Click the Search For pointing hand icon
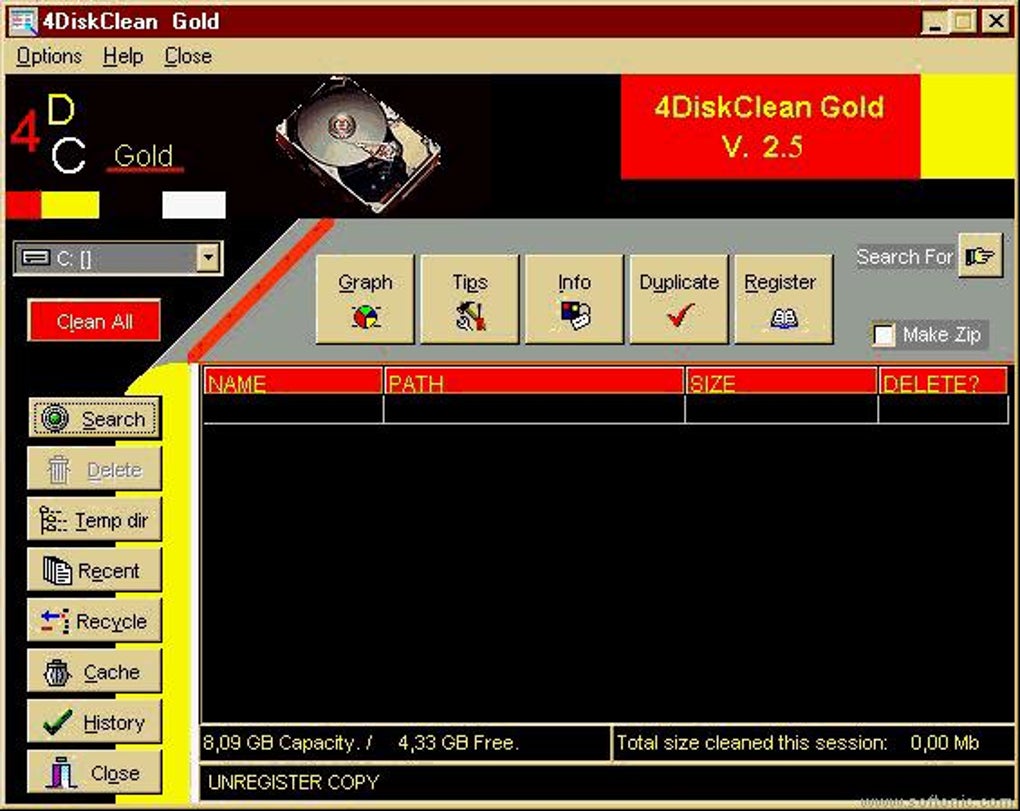The width and height of the screenshot is (1020, 811). coord(980,256)
